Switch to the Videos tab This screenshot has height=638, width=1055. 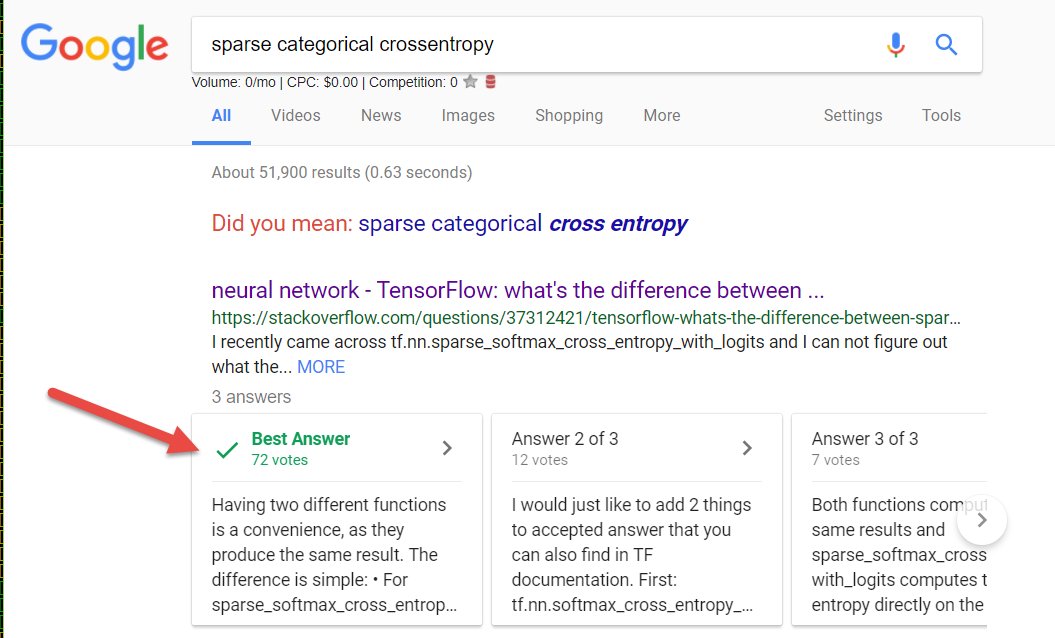(296, 115)
